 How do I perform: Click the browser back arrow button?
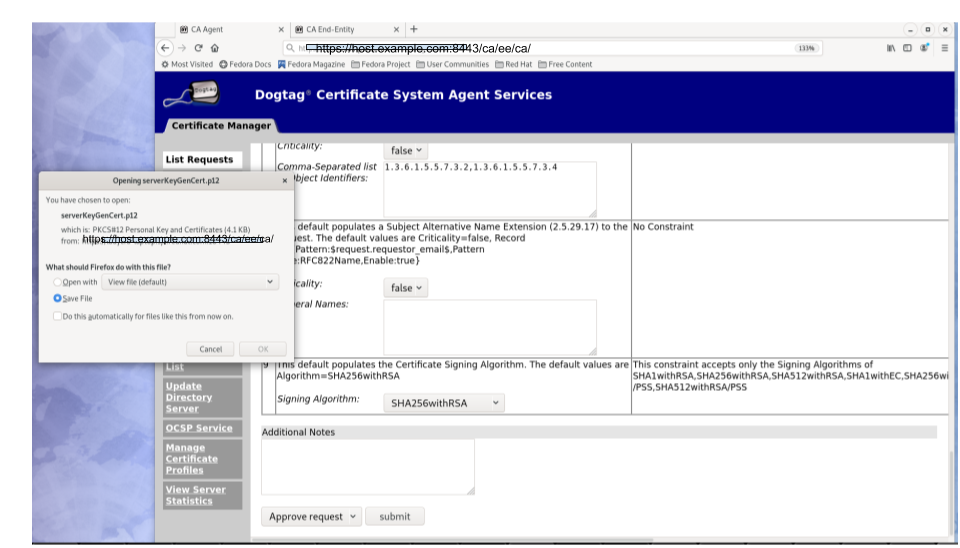click(x=166, y=47)
